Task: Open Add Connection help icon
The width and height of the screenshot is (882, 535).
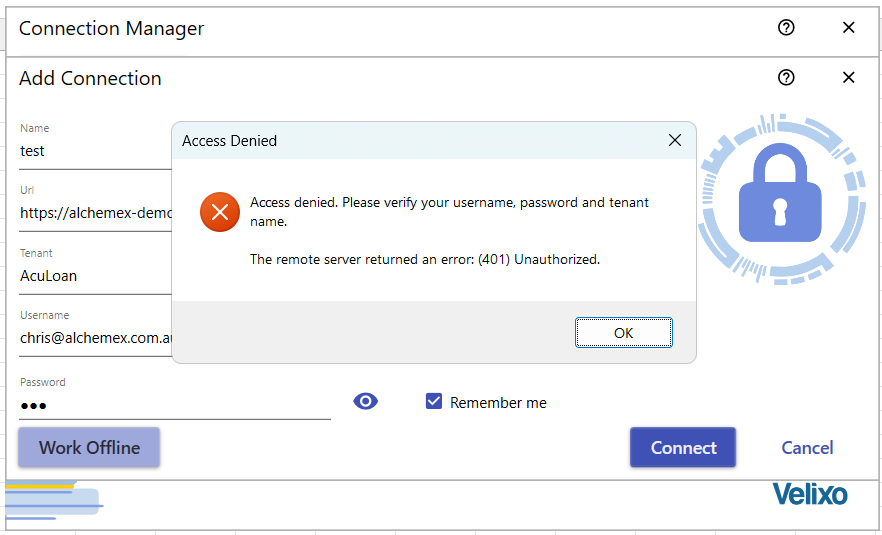Action: (786, 77)
